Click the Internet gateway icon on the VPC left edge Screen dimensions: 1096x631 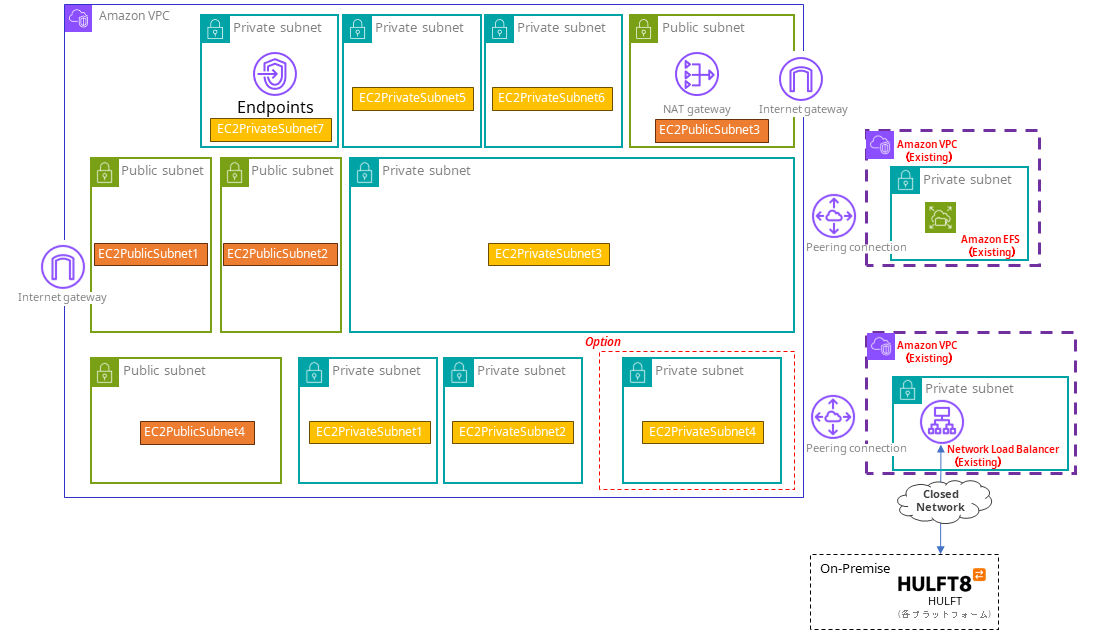(63, 267)
